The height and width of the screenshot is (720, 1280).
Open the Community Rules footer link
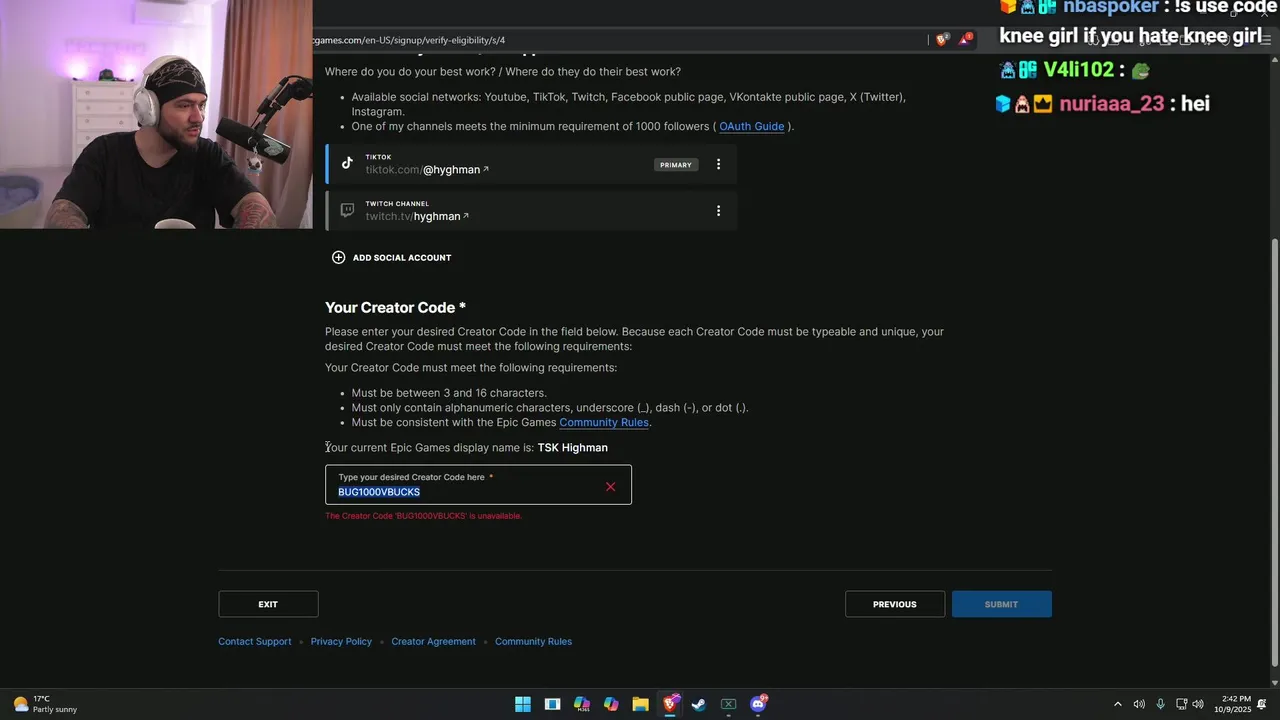click(533, 641)
